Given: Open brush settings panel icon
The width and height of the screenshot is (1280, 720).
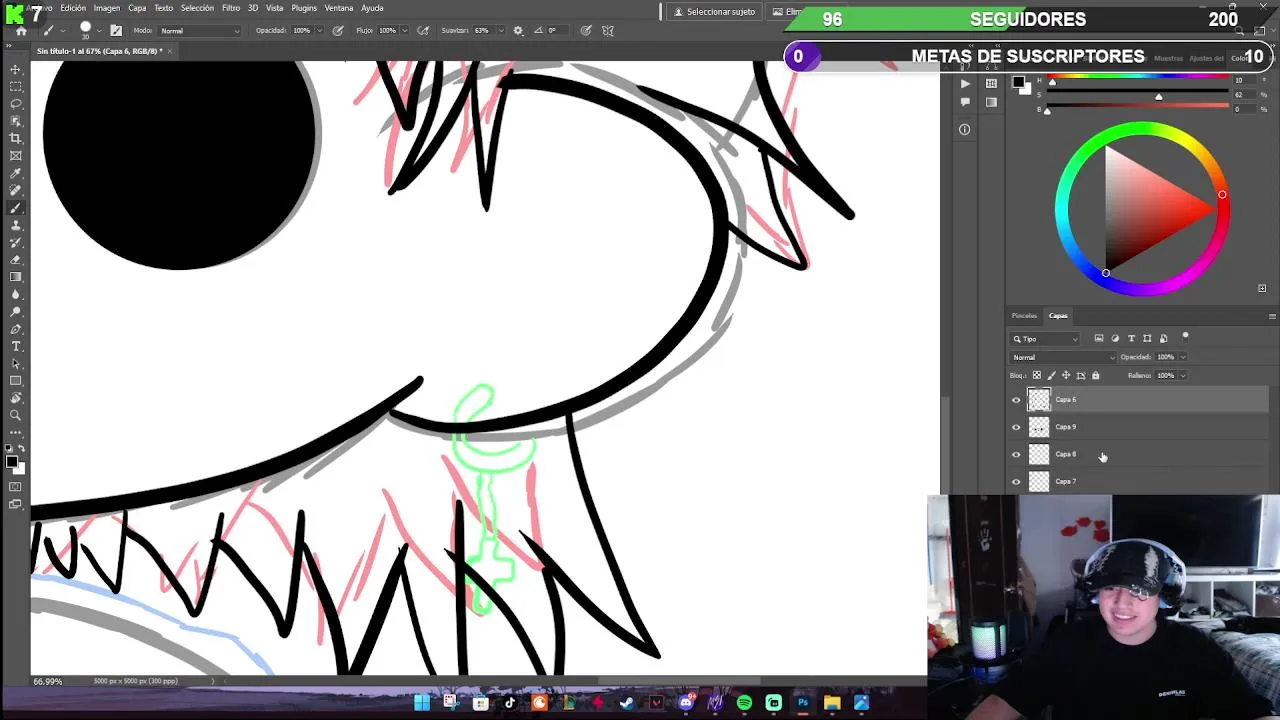Looking at the screenshot, I should click(x=116, y=31).
